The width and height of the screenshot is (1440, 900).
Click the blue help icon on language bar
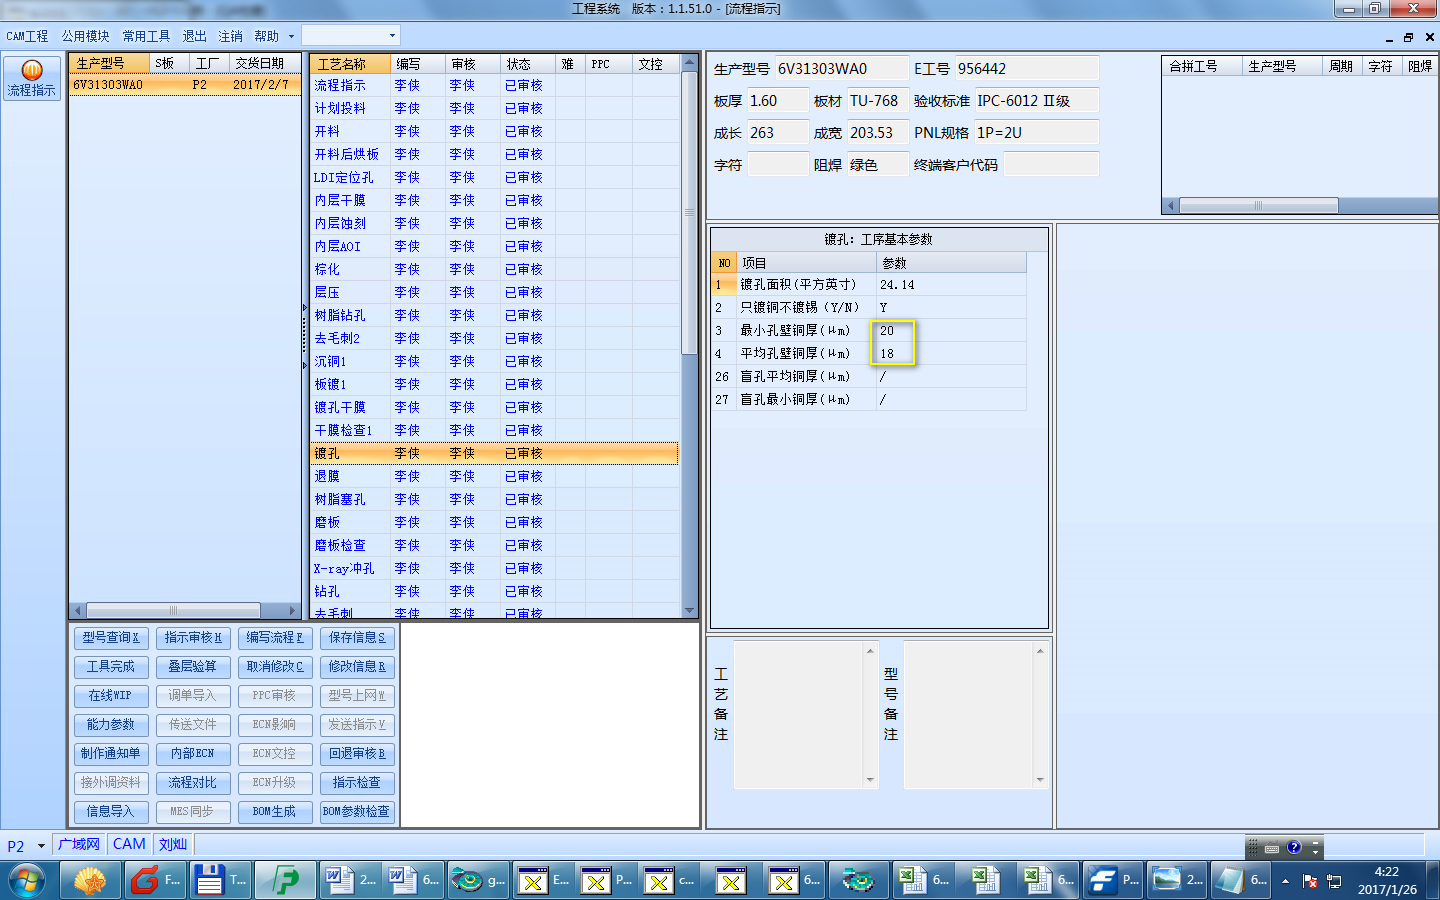[x=1294, y=847]
